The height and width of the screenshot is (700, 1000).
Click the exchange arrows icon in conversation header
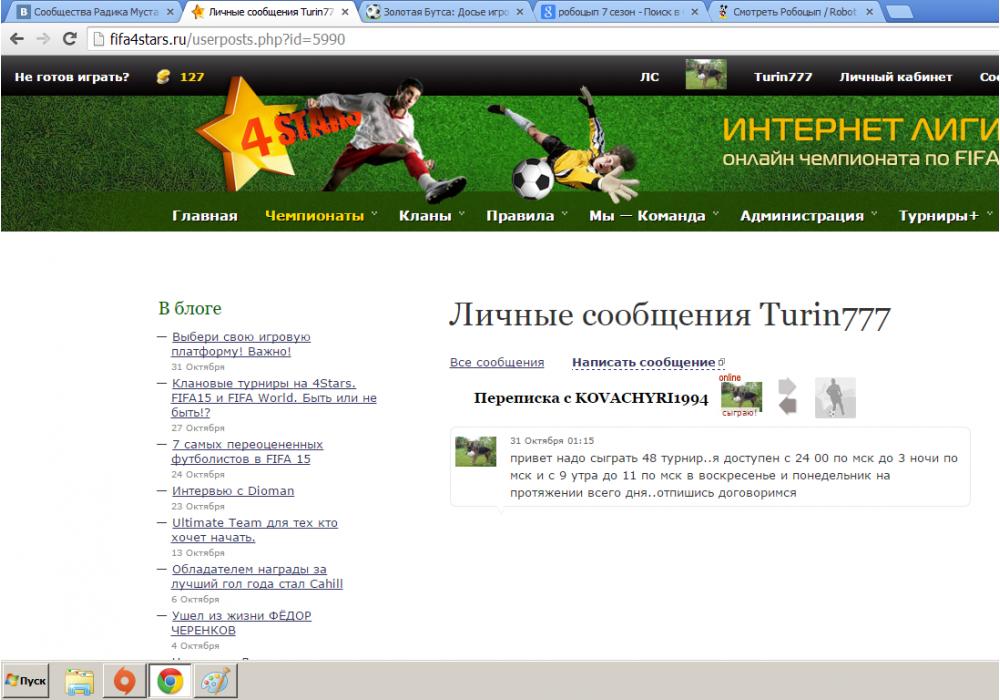click(788, 396)
